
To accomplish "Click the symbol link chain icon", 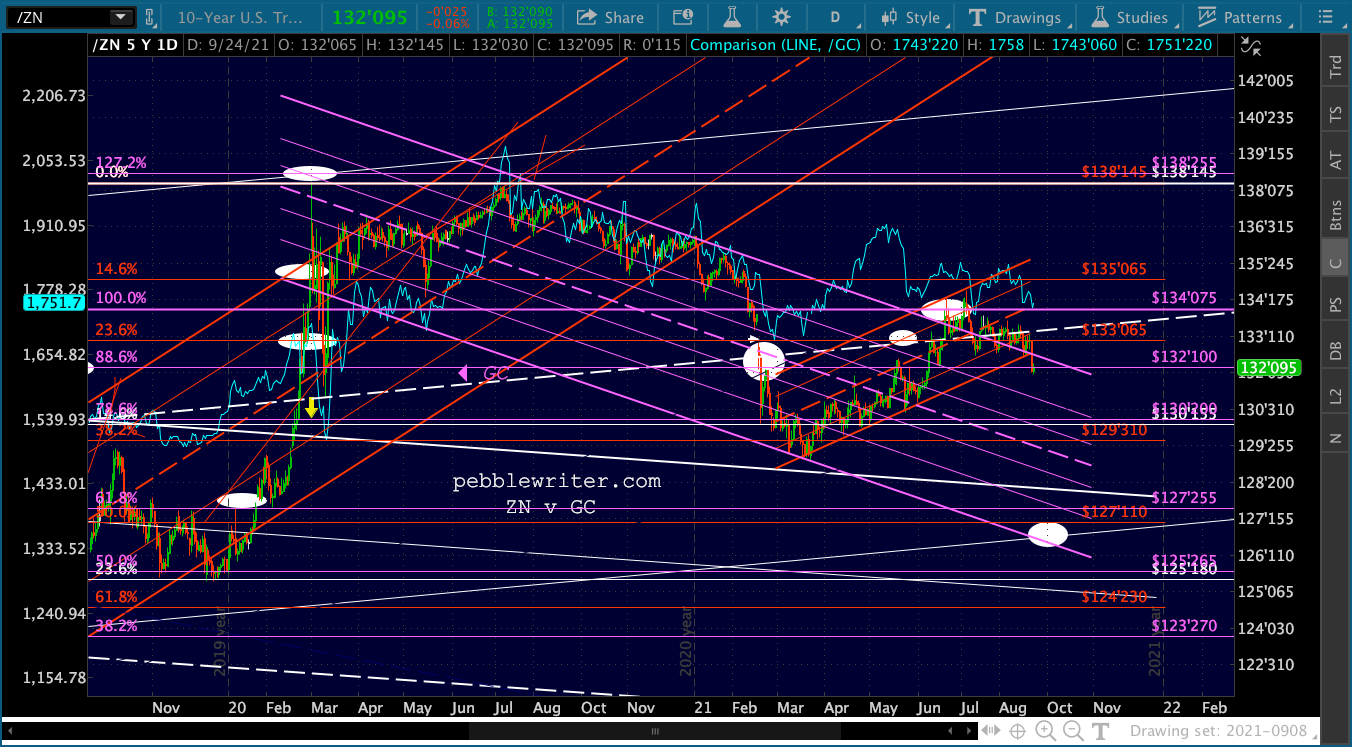I will coord(151,17).
